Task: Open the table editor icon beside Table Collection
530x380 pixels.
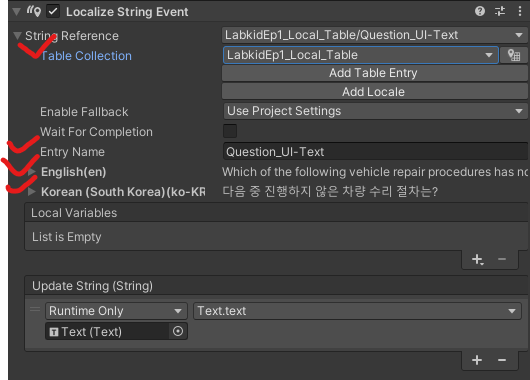Action: [x=514, y=55]
